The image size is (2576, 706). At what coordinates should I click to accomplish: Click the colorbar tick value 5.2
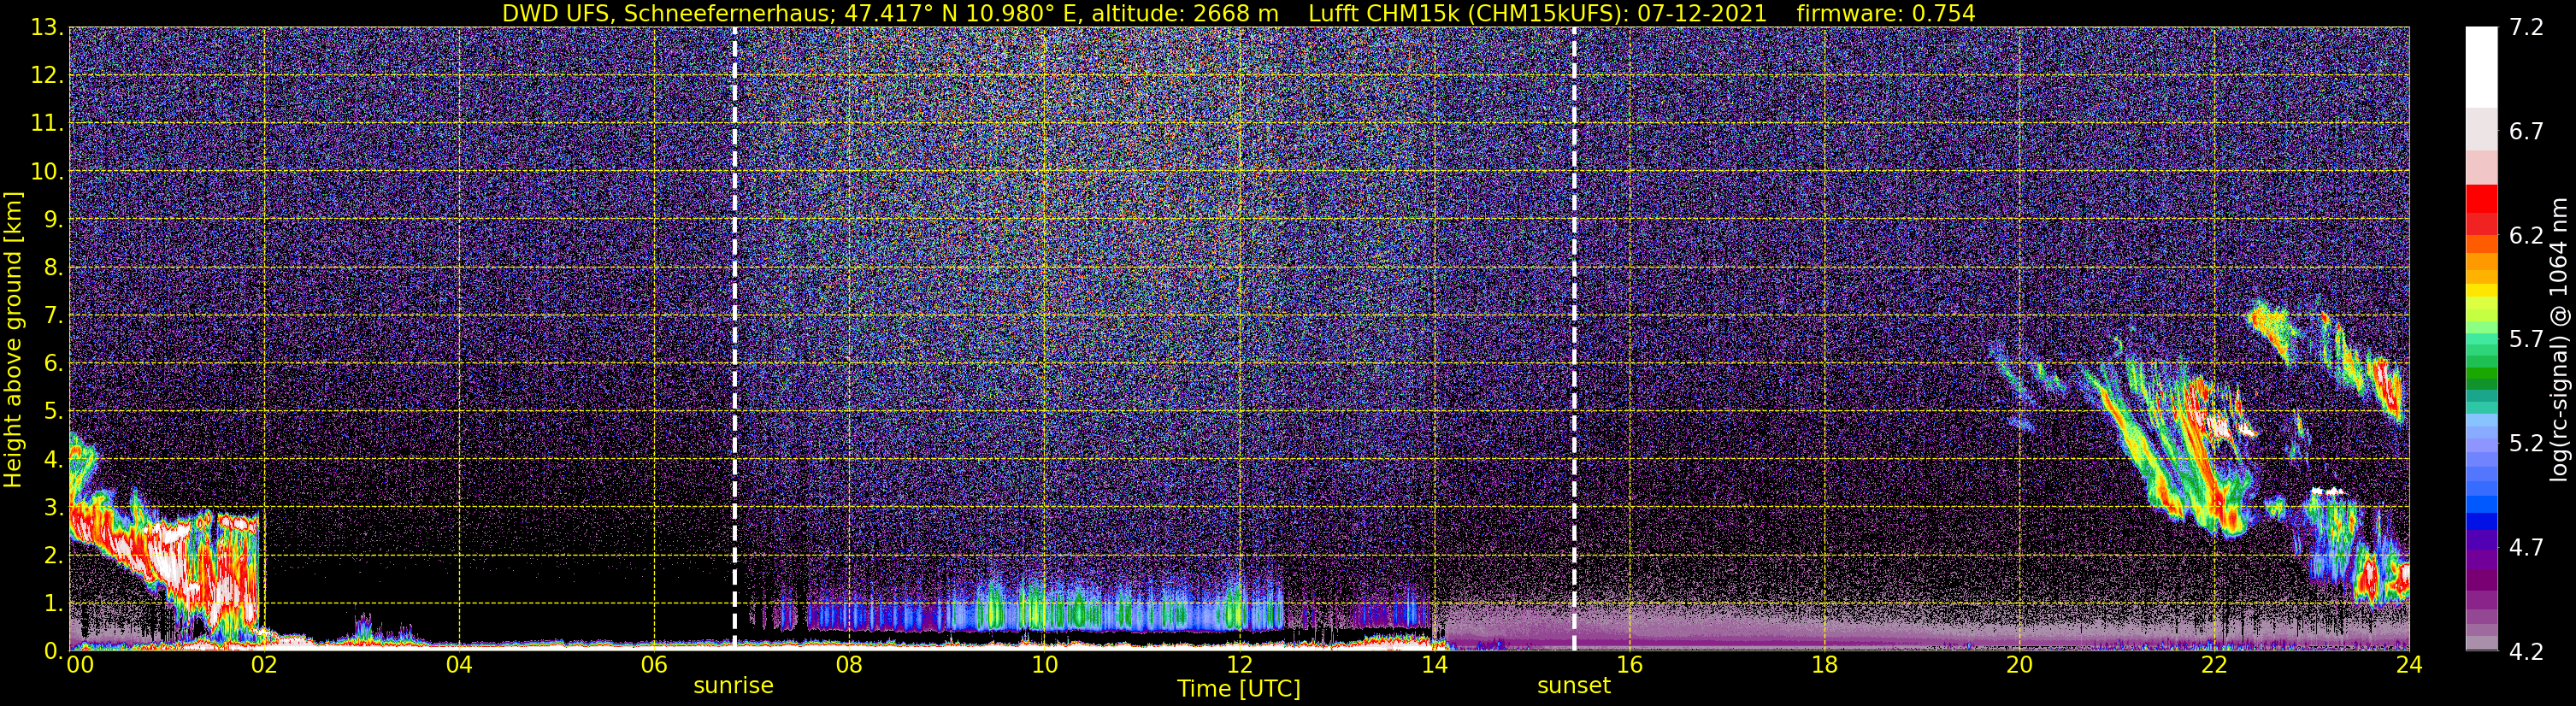2525,443
